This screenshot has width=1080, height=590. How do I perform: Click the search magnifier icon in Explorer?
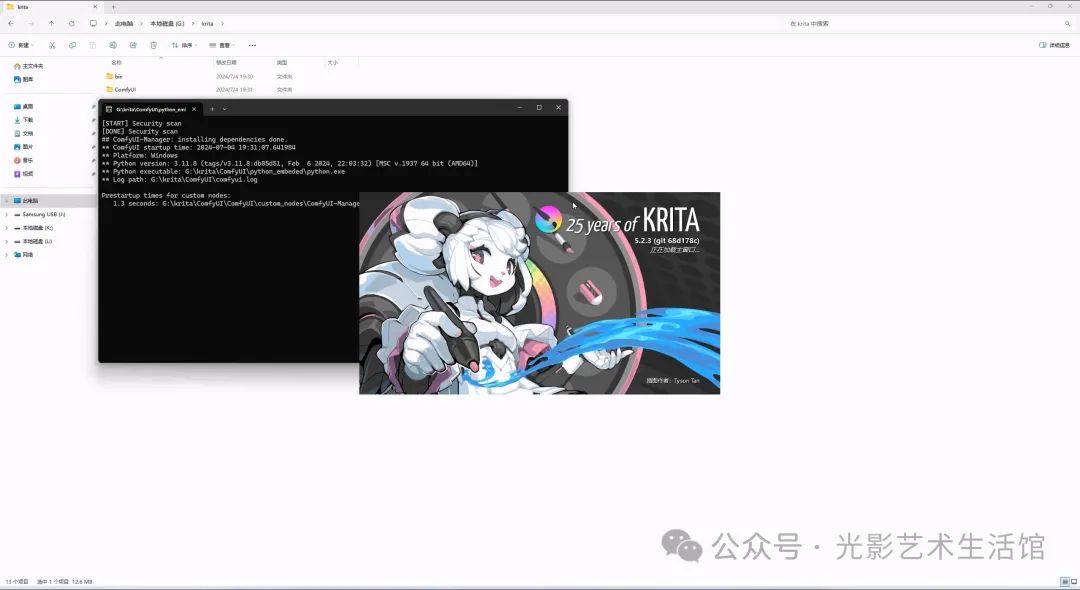[x=1068, y=23]
